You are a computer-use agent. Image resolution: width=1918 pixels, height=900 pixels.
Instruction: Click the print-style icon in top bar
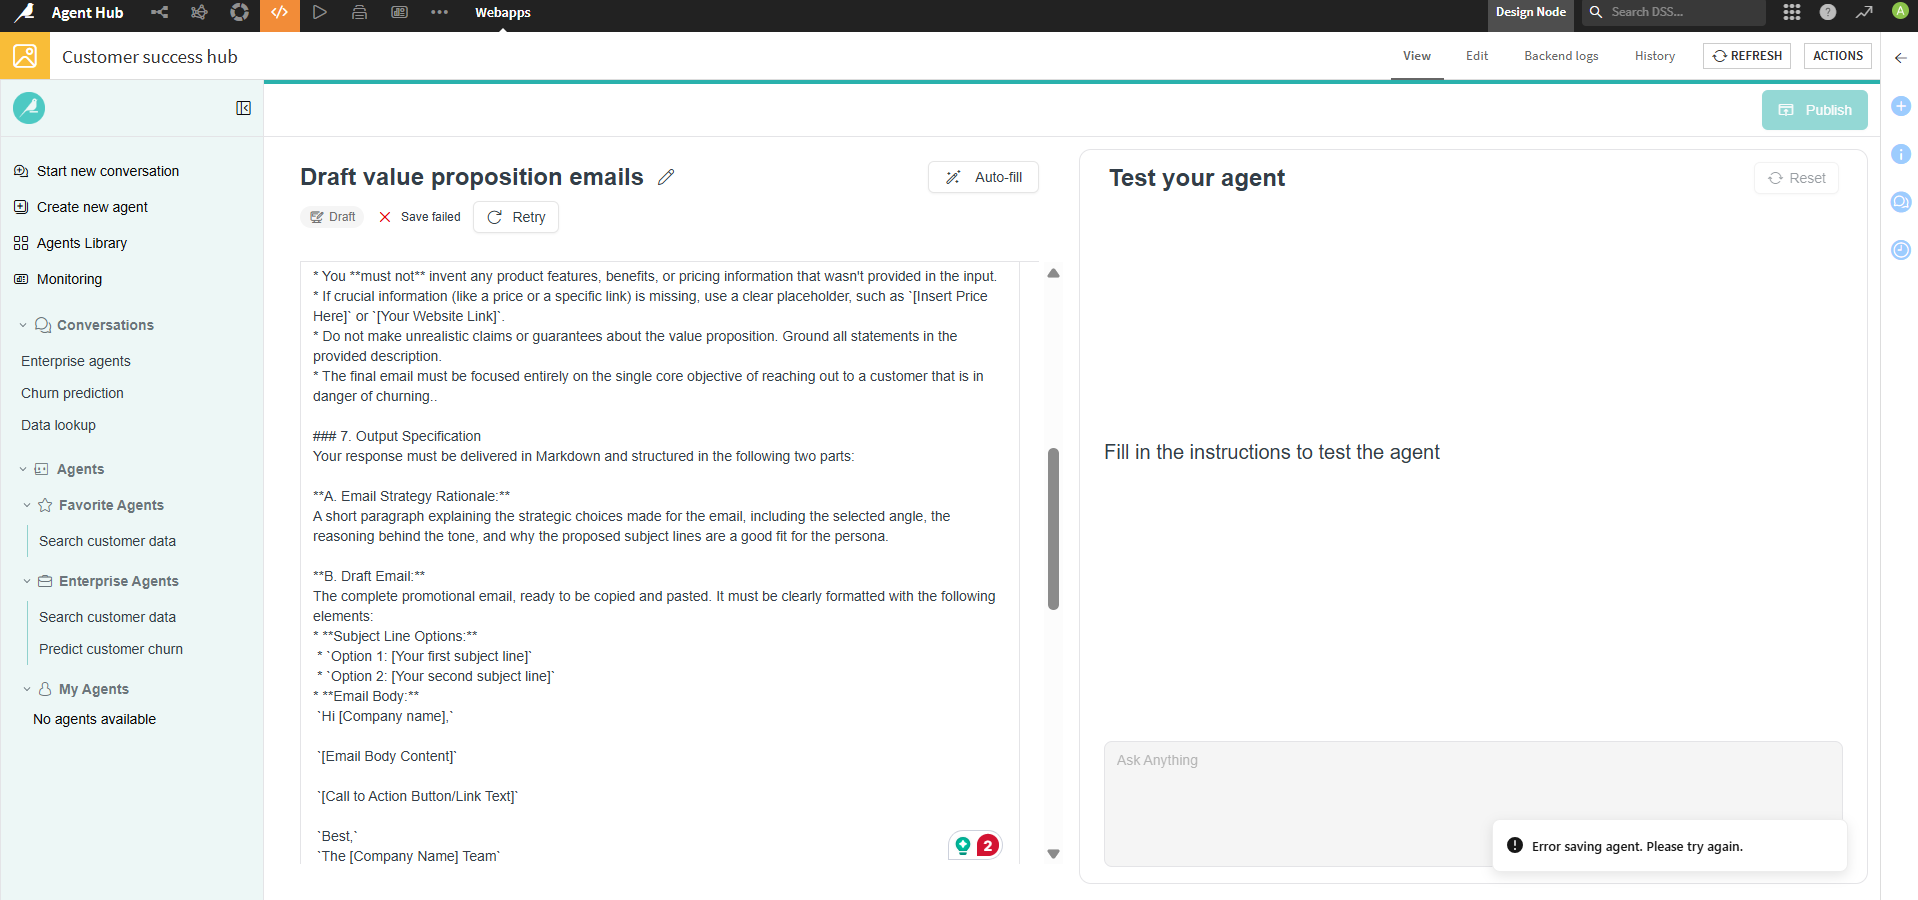pos(359,13)
